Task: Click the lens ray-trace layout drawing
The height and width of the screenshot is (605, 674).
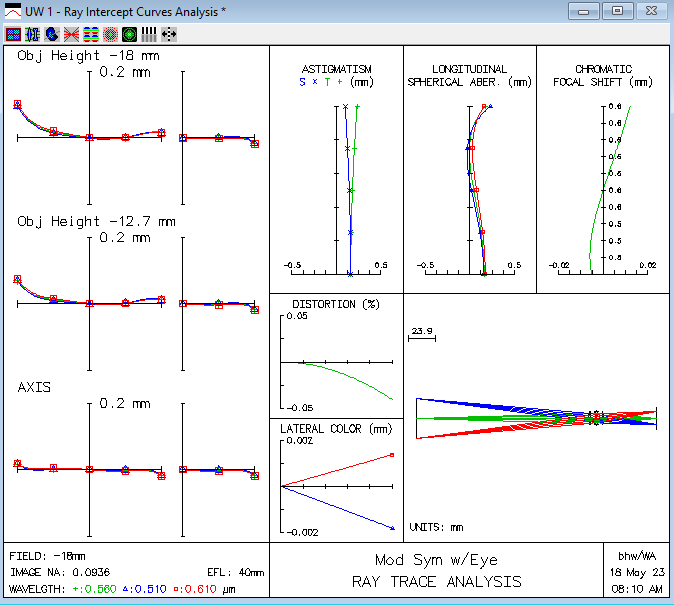Action: tap(536, 418)
